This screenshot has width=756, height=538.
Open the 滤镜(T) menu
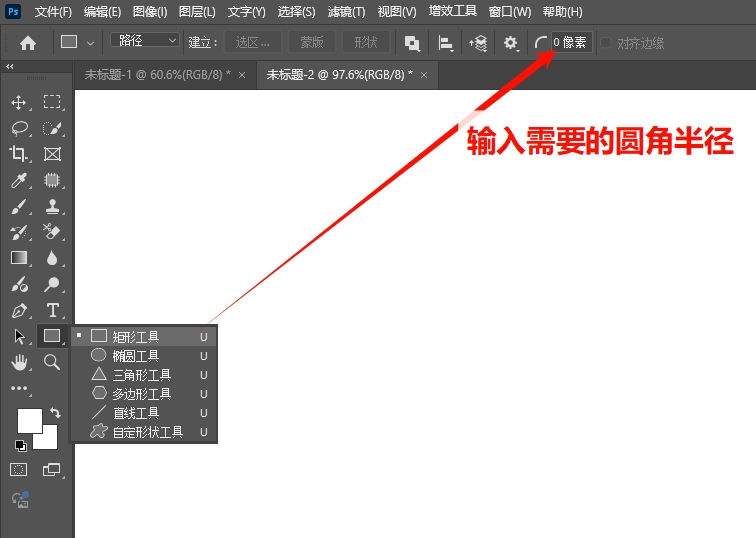[346, 12]
